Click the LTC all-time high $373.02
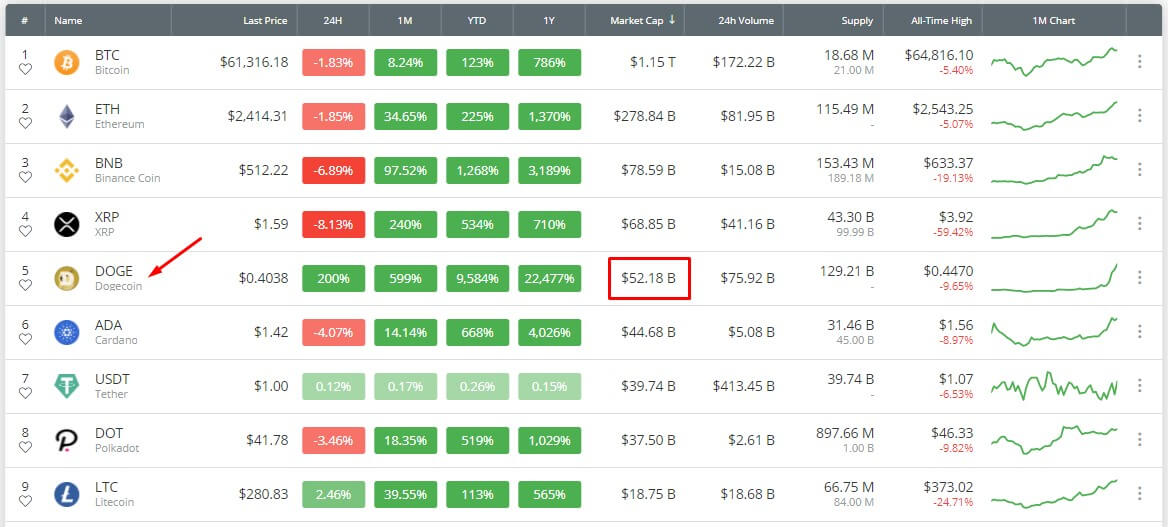Image resolution: width=1168 pixels, height=527 pixels. tap(948, 487)
